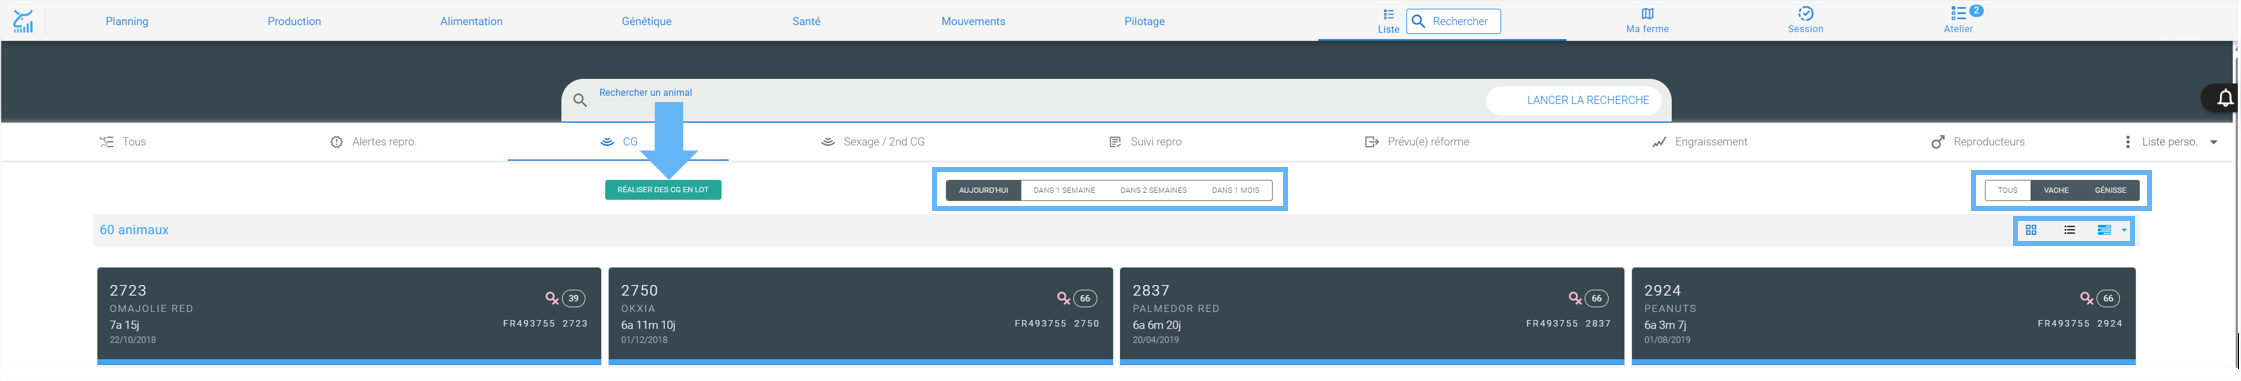Screen dimensions: 2241x381
Task: Click the 66 badge on card 2750
Action: tap(1085, 298)
